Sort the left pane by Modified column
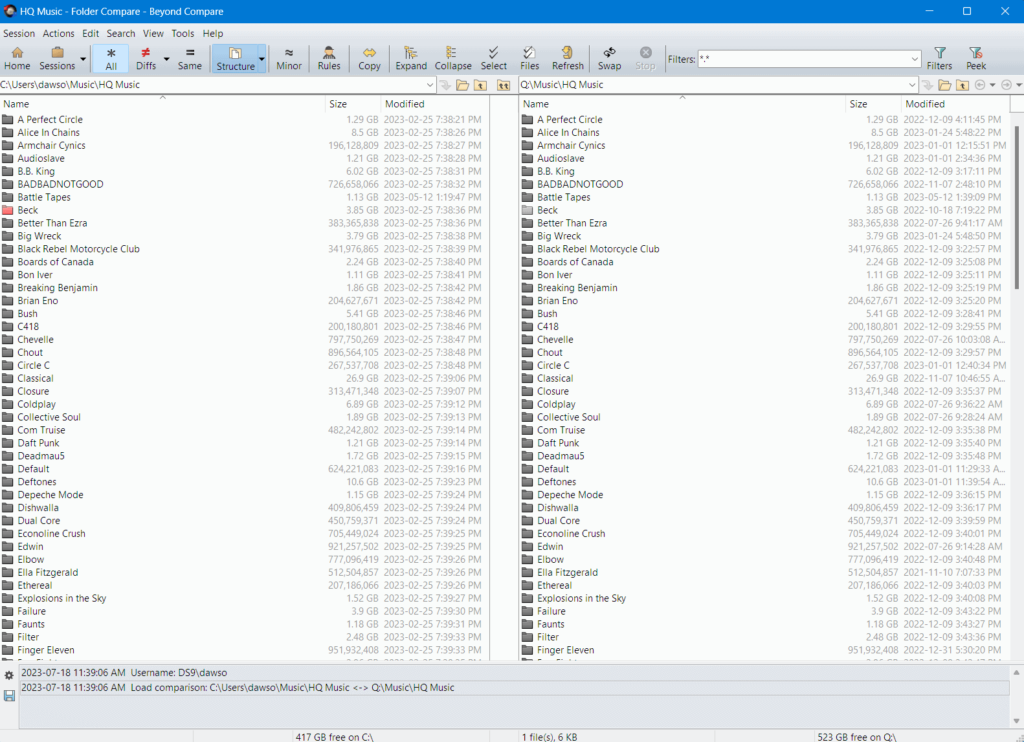 point(405,104)
